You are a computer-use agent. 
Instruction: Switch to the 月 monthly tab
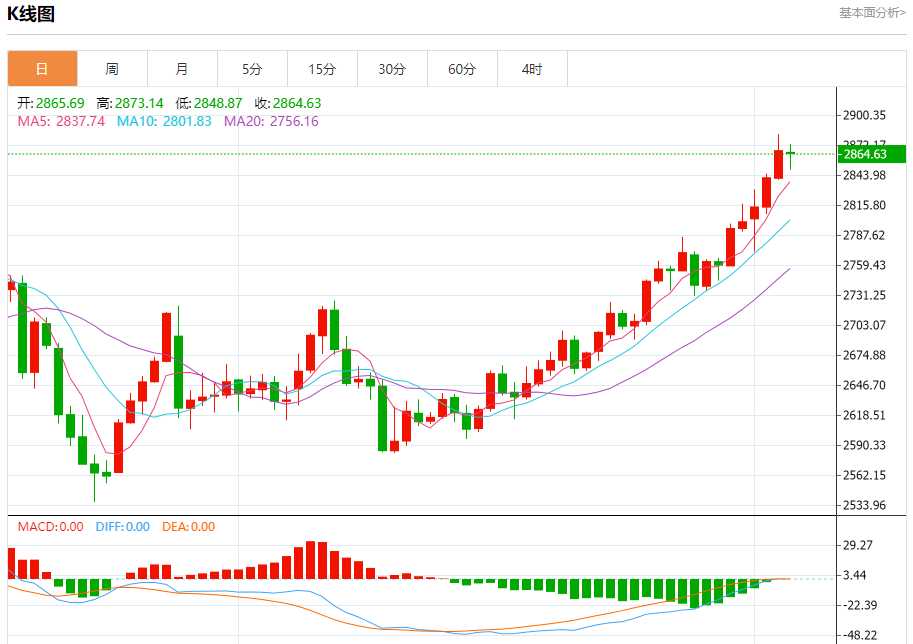point(182,69)
